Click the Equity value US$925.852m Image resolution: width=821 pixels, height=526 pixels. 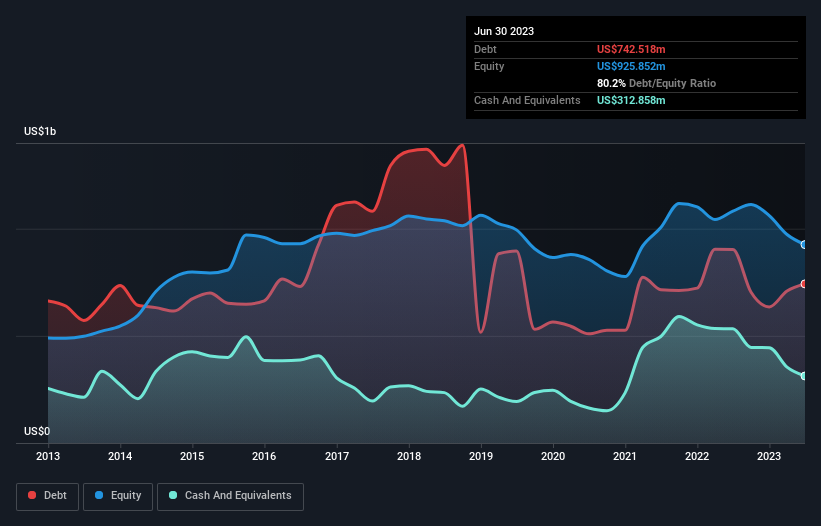coord(631,66)
